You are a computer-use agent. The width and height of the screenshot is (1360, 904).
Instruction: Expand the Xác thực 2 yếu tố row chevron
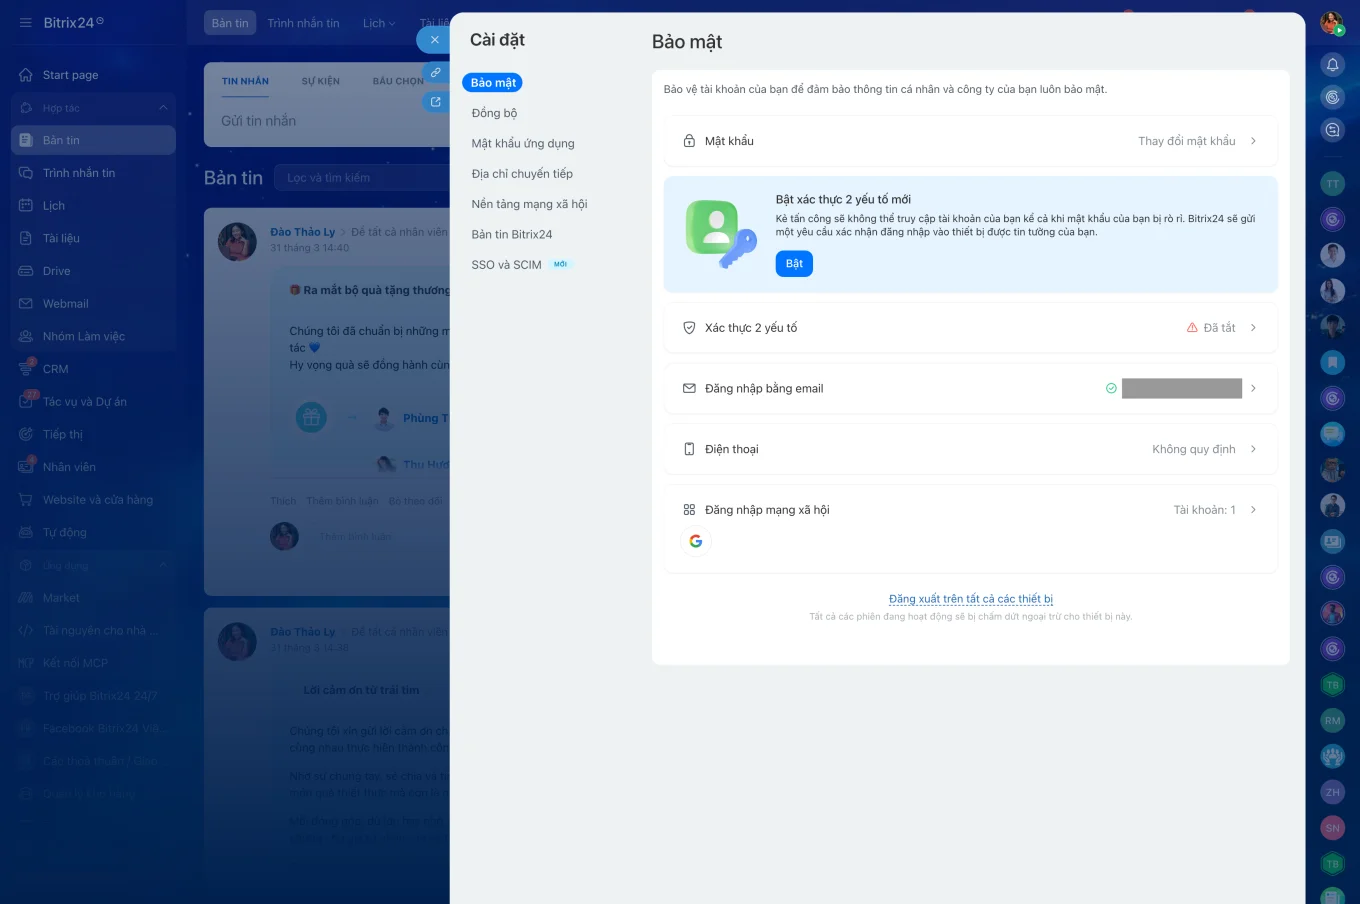click(1253, 328)
